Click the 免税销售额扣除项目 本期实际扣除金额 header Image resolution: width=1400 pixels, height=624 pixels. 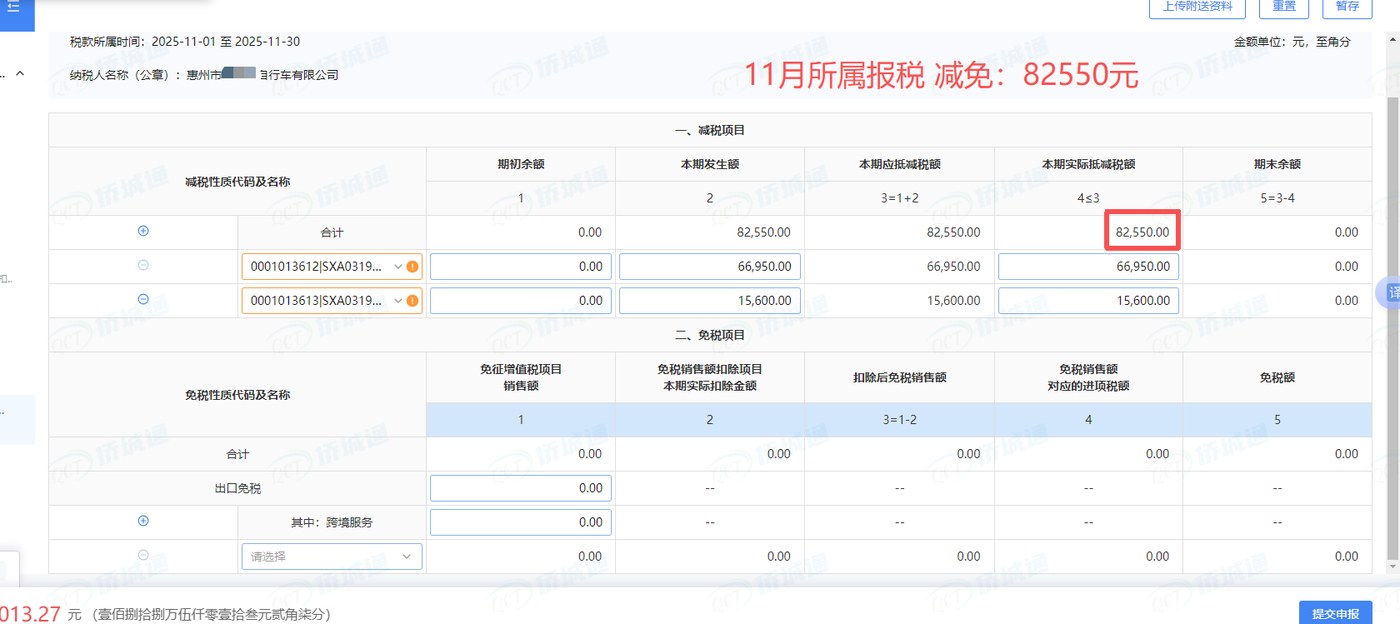[x=710, y=378]
